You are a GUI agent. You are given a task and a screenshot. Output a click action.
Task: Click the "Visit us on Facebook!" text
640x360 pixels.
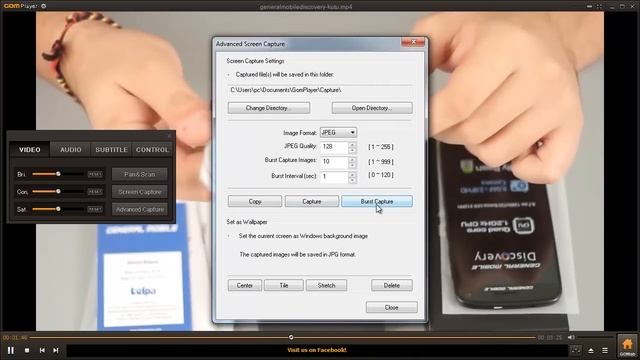(317, 350)
